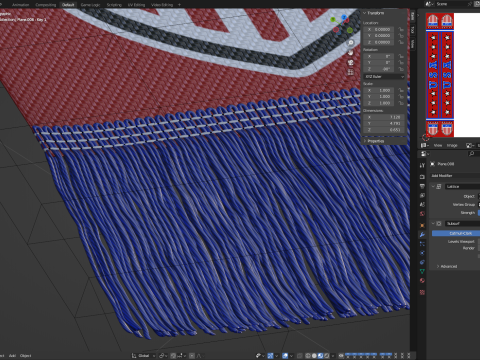The image size is (480, 360).
Task: Open the XYZ Euler rotation mode dropdown
Action: pyautogui.click(x=385, y=77)
